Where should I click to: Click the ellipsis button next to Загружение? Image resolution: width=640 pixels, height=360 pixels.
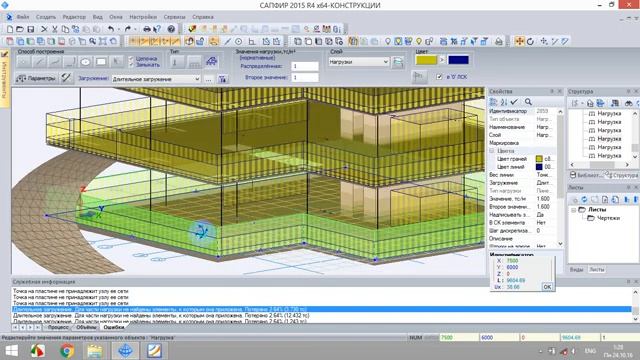[x=209, y=79]
